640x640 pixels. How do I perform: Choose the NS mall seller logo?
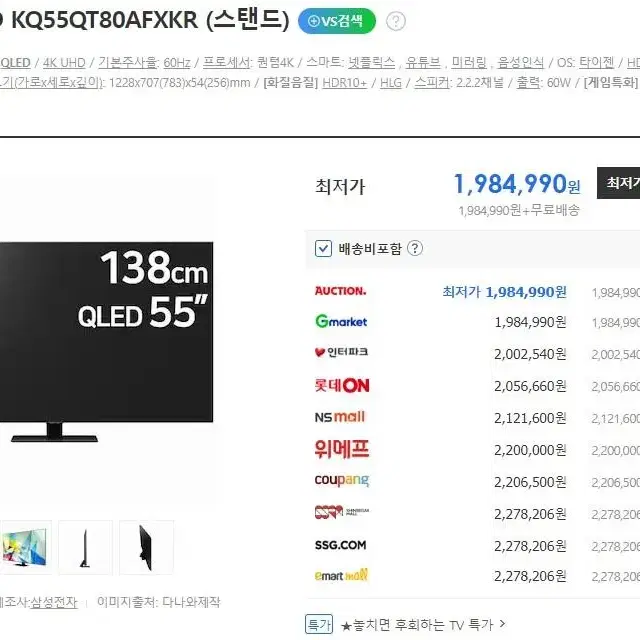340,417
